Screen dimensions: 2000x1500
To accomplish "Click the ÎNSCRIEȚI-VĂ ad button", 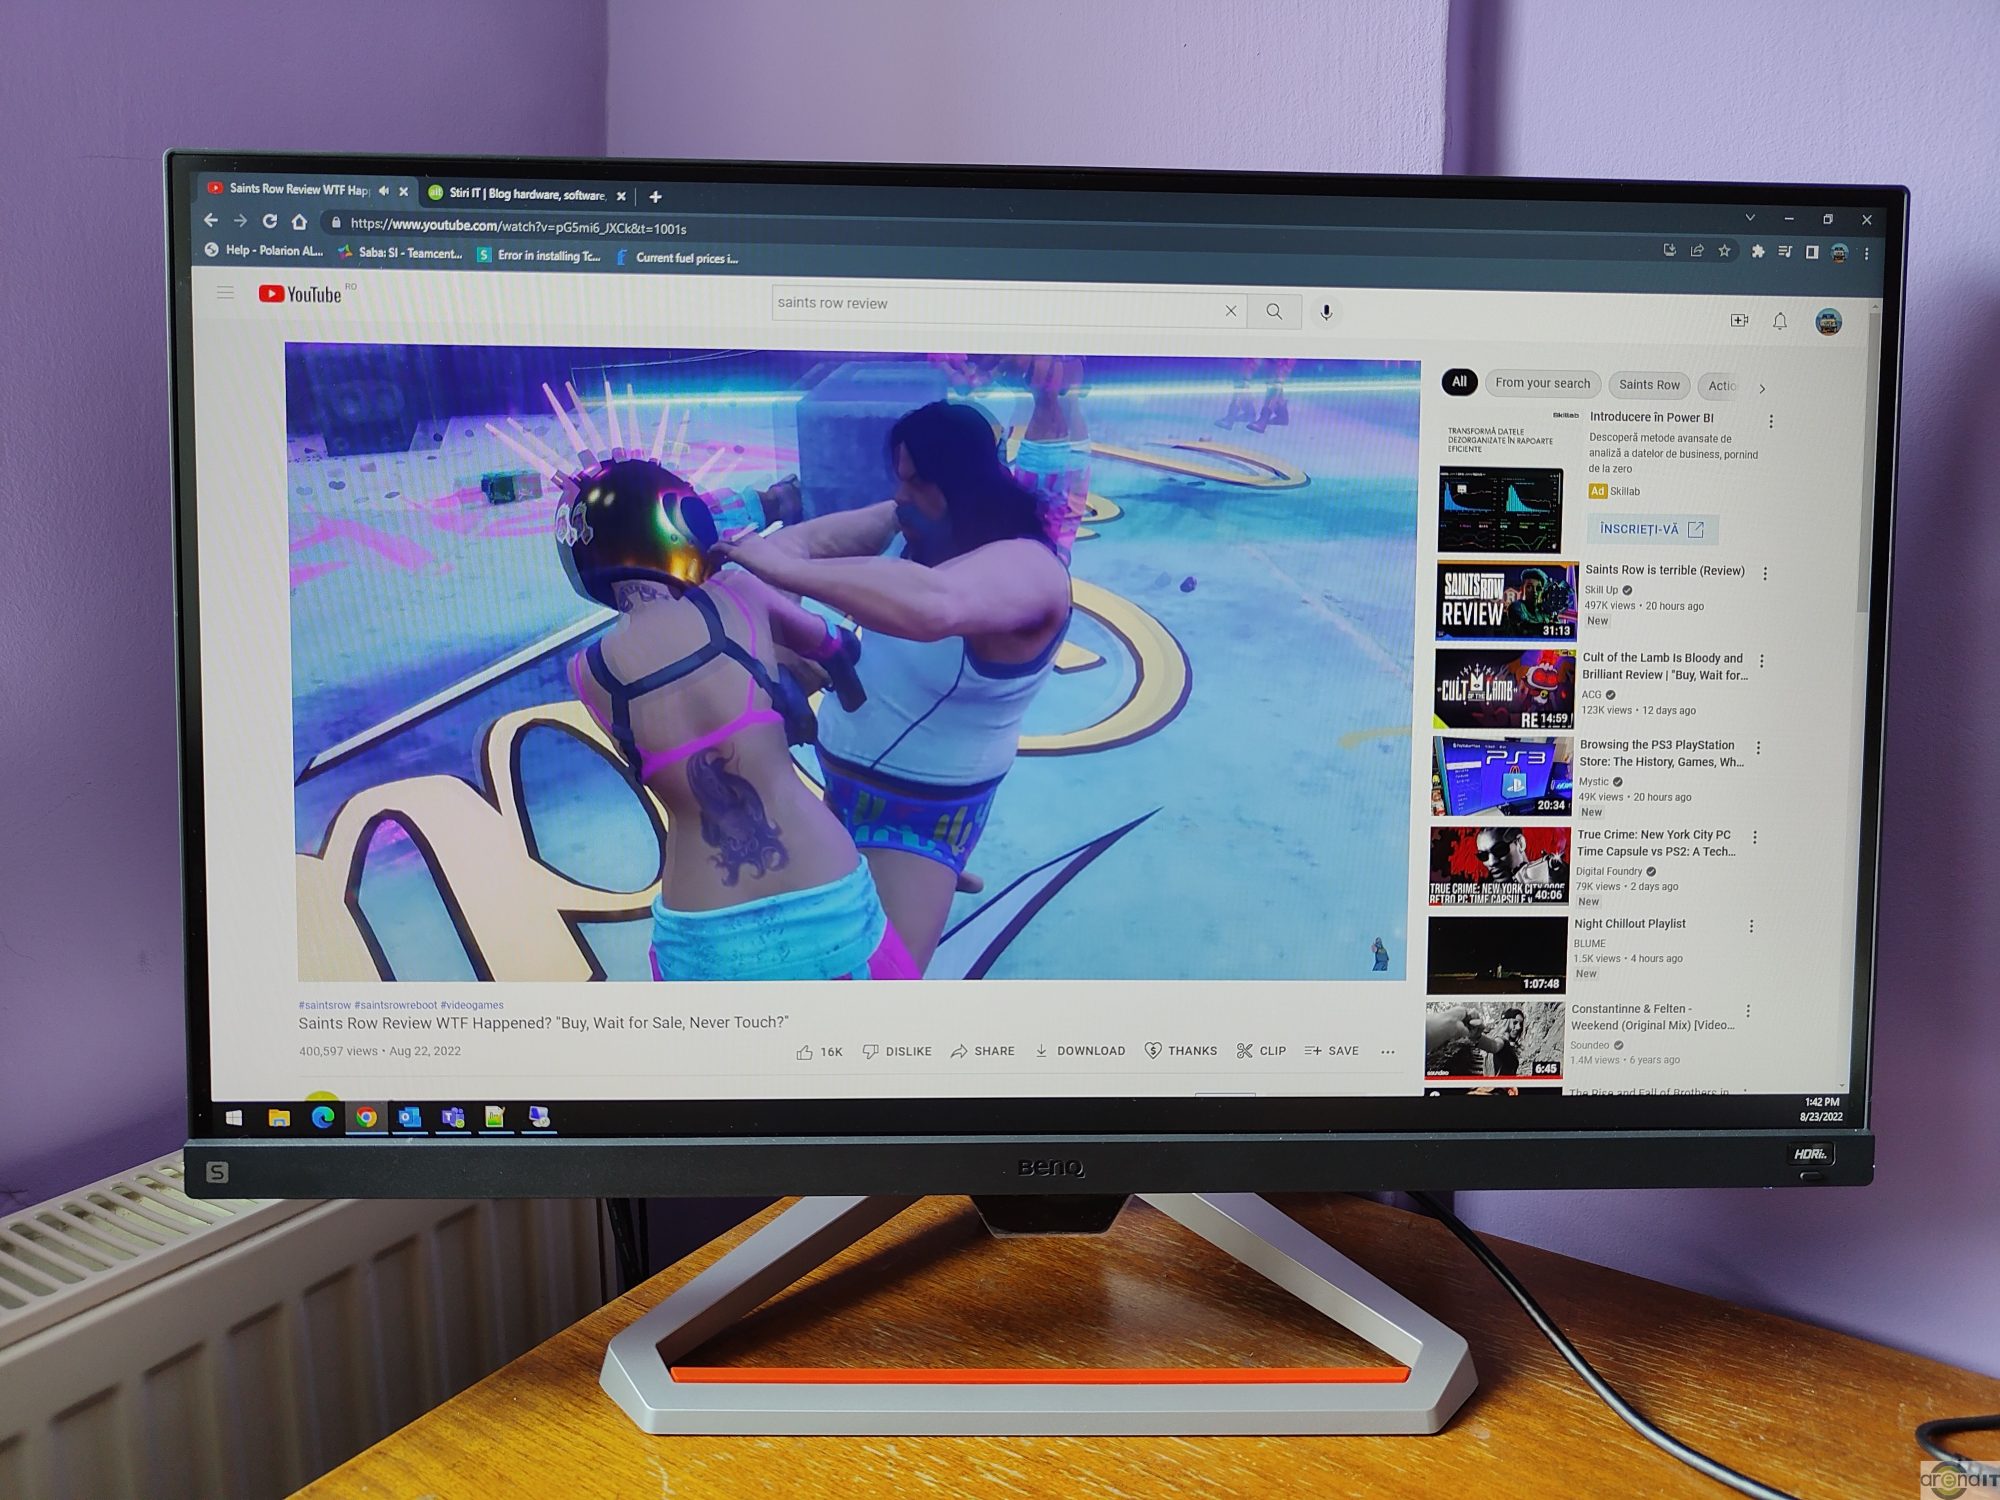I will (1651, 529).
